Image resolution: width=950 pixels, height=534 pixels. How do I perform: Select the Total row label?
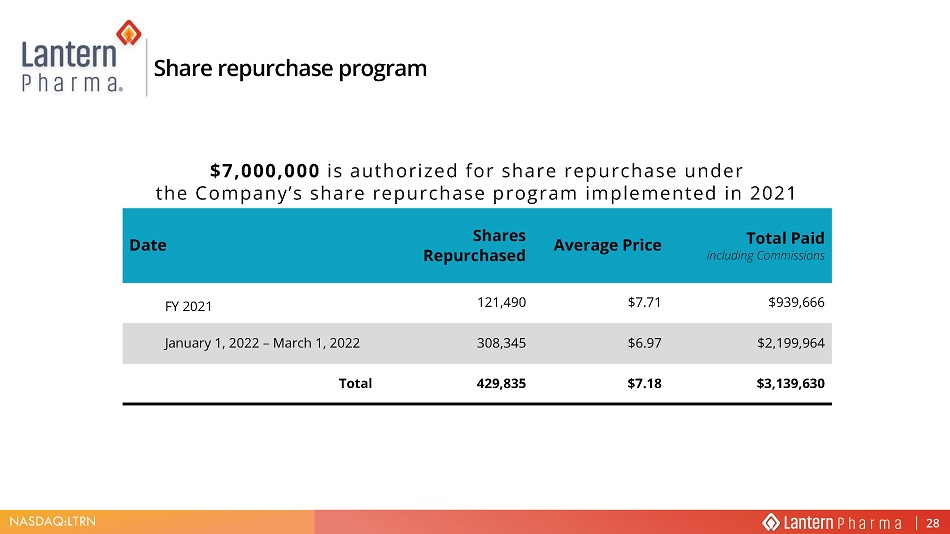point(355,383)
